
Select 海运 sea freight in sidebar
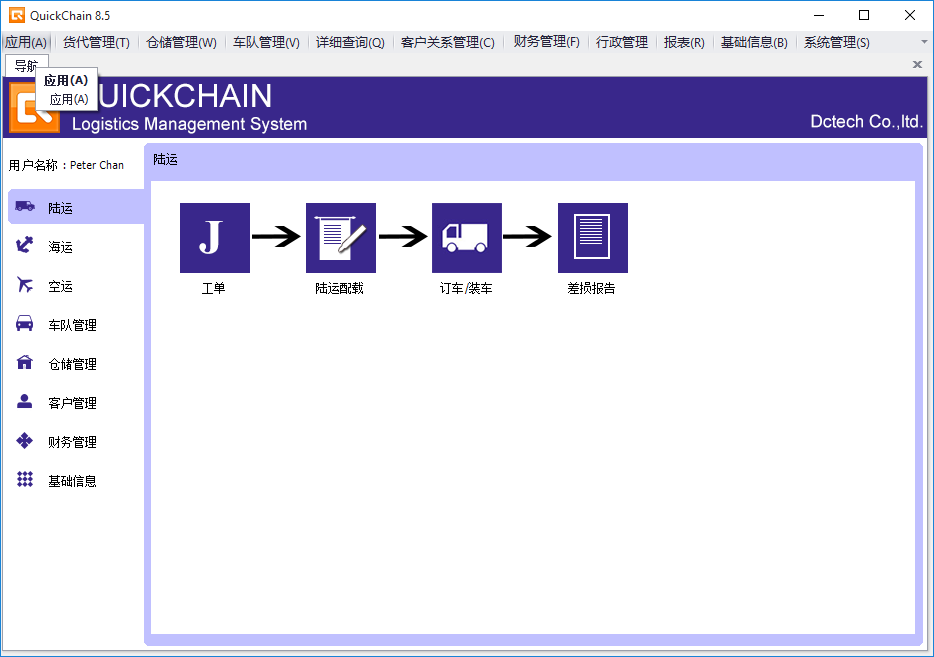(x=60, y=247)
